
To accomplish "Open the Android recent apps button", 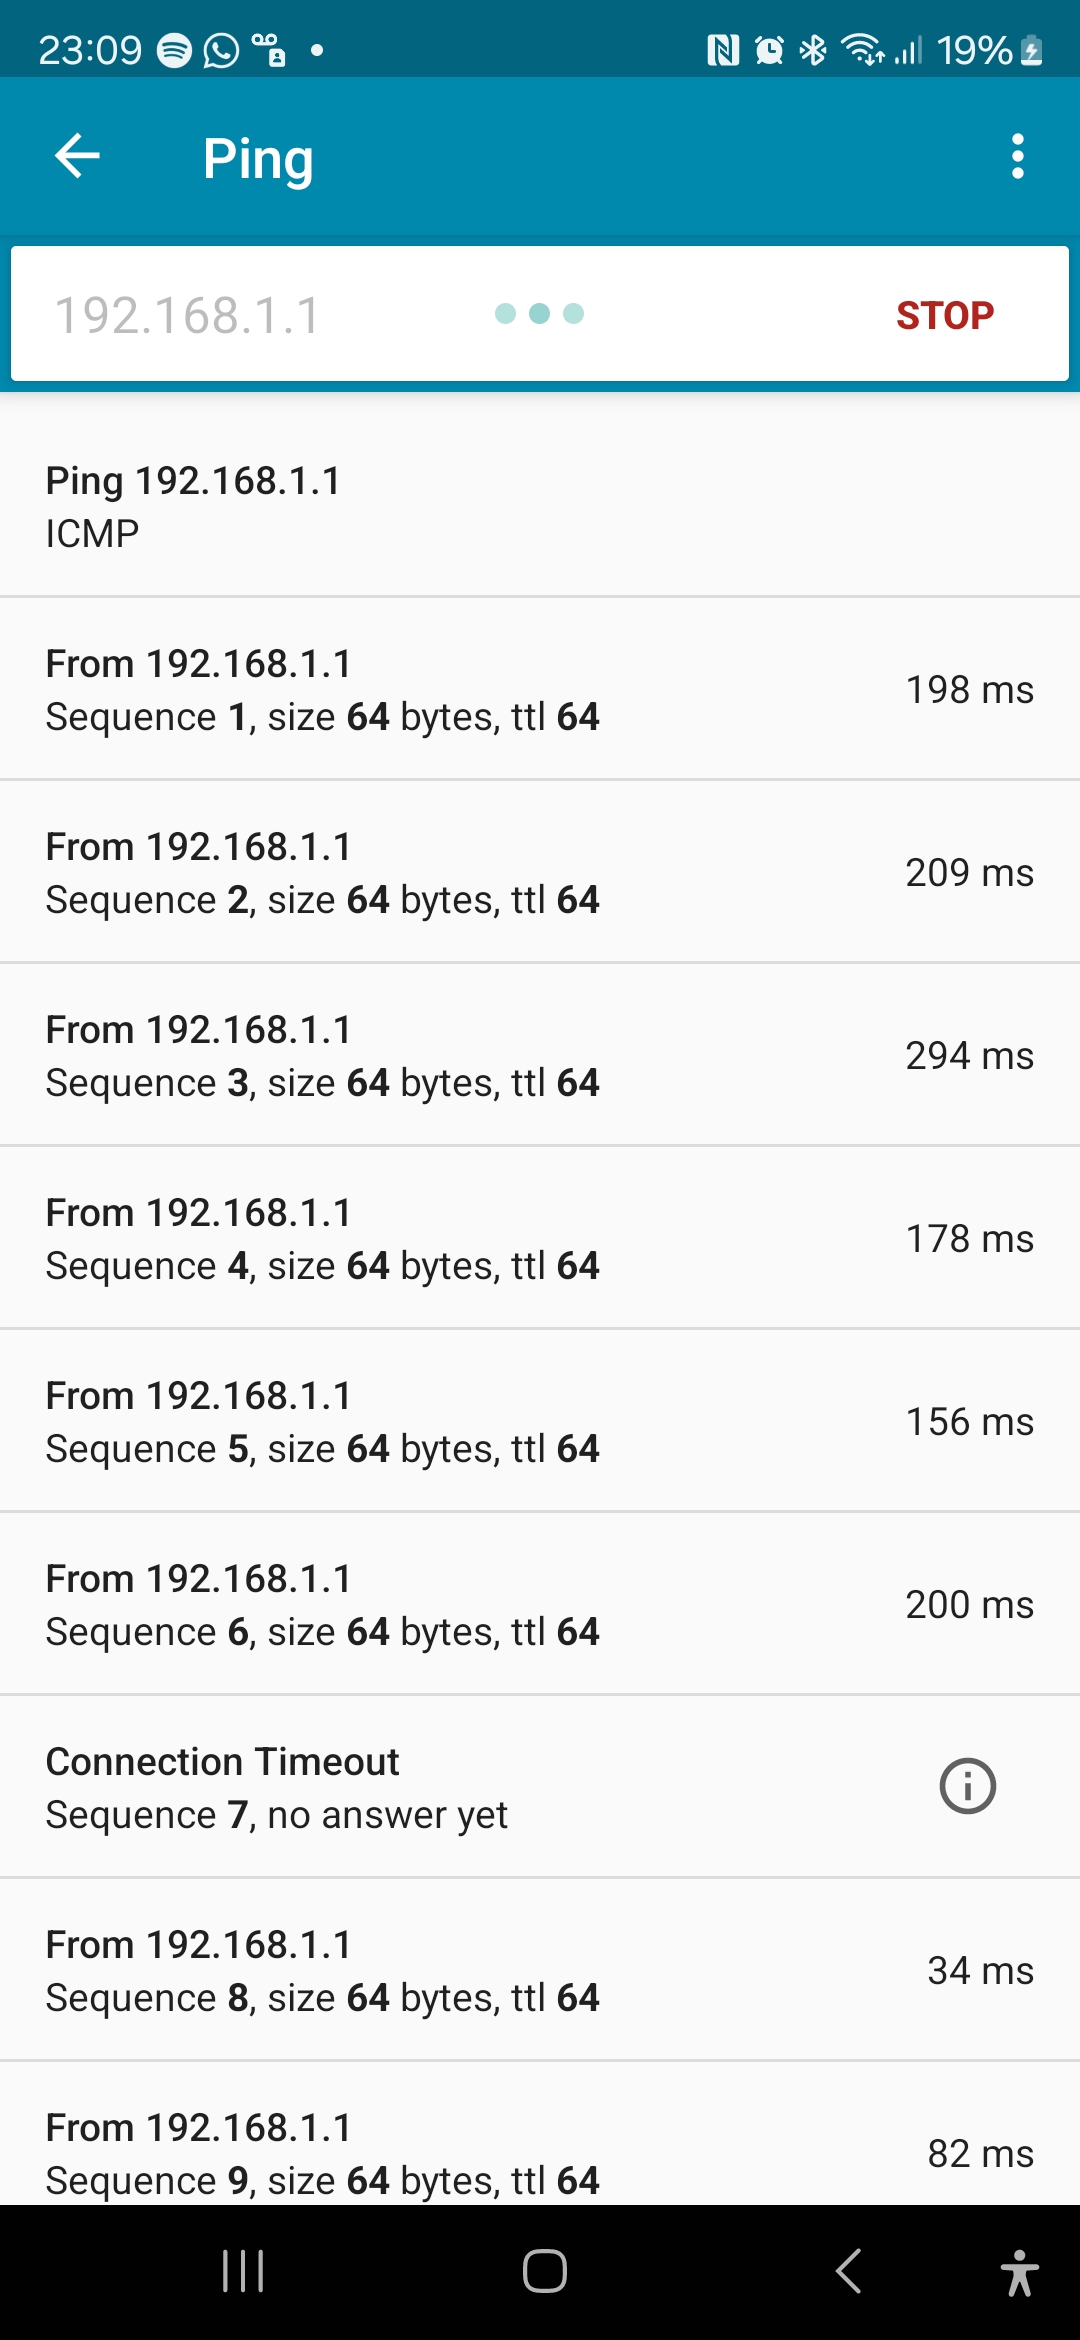I will [x=243, y=2270].
